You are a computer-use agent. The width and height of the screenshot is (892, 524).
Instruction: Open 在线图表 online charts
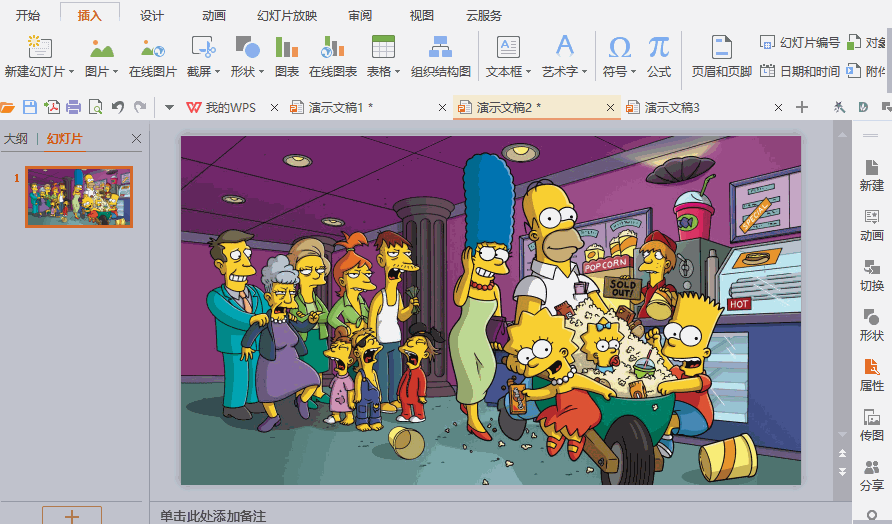point(333,47)
